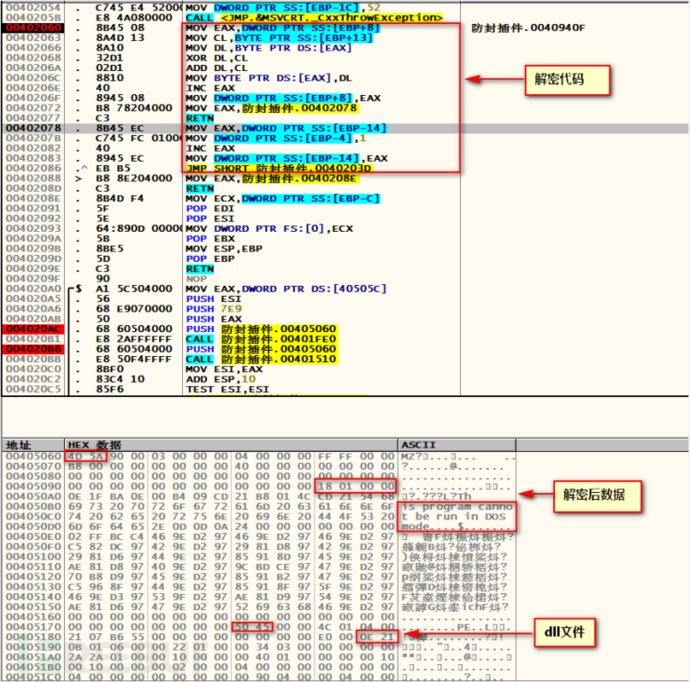Select breakpoint address 00402060 in disassembly
The width and height of the screenshot is (690, 682).
33,28
